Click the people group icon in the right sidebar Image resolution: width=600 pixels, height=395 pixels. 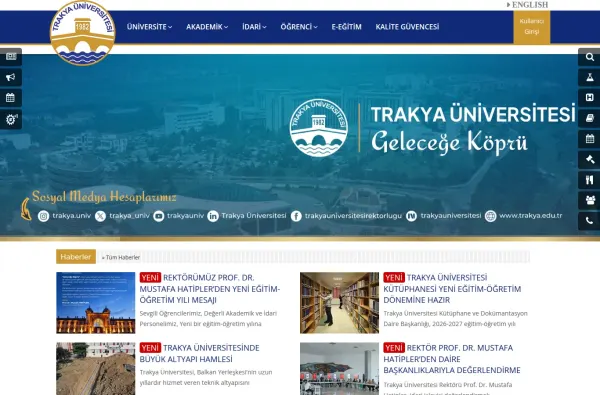589,200
